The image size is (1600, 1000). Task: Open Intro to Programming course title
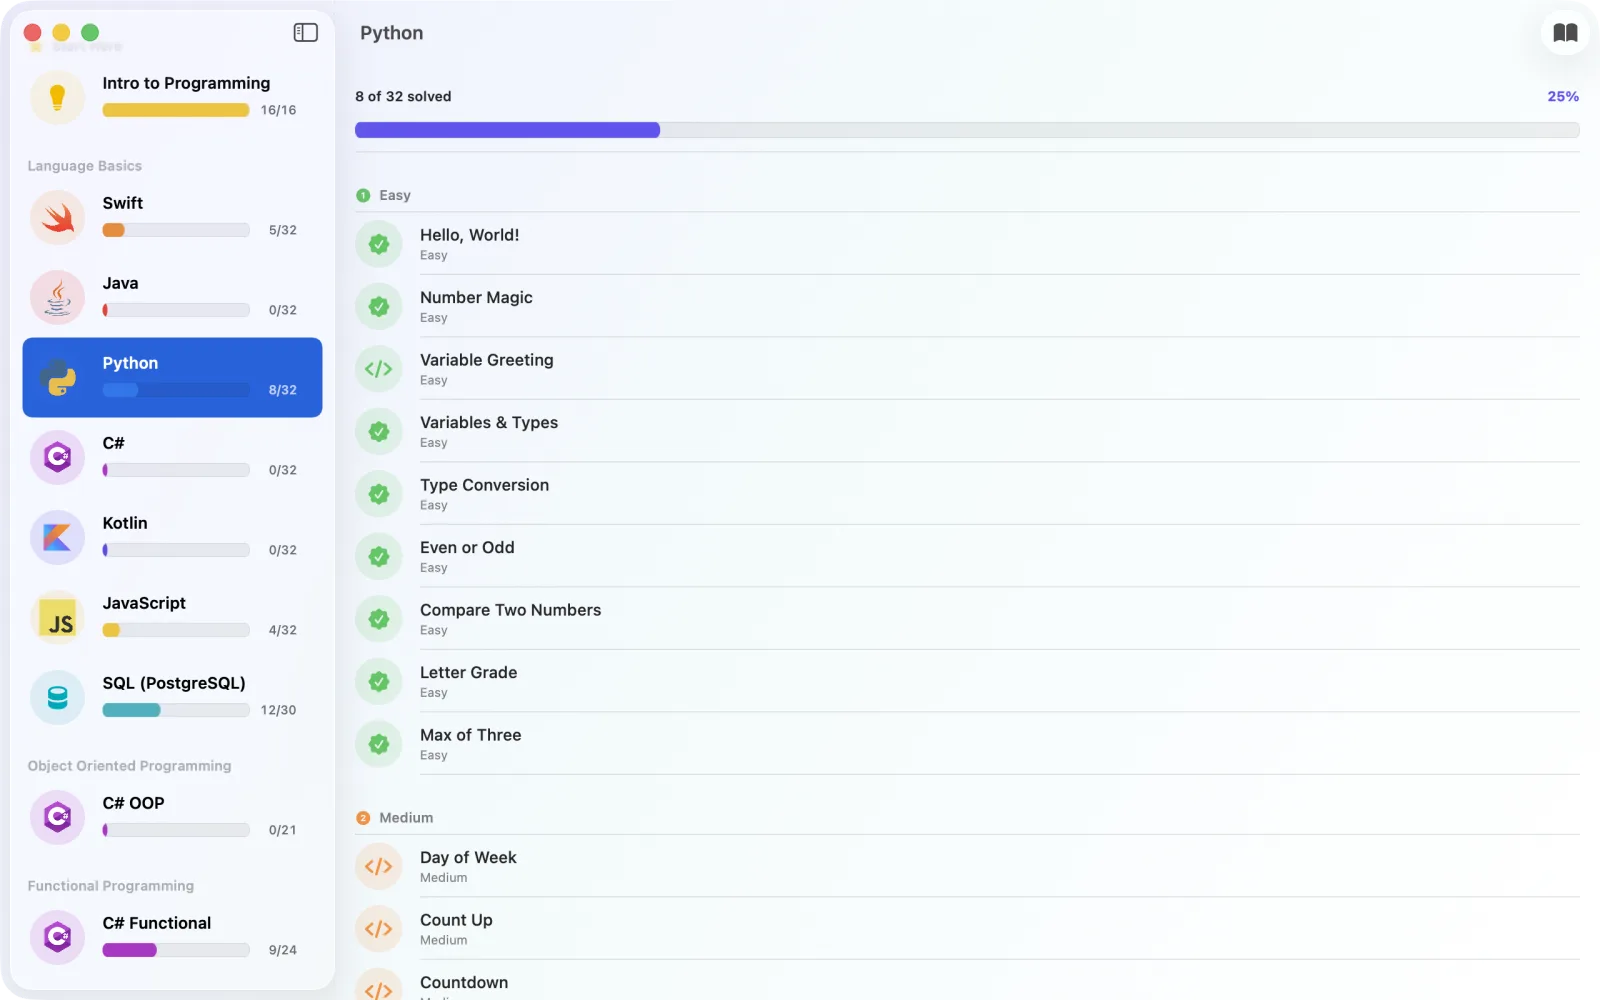pyautogui.click(x=186, y=83)
